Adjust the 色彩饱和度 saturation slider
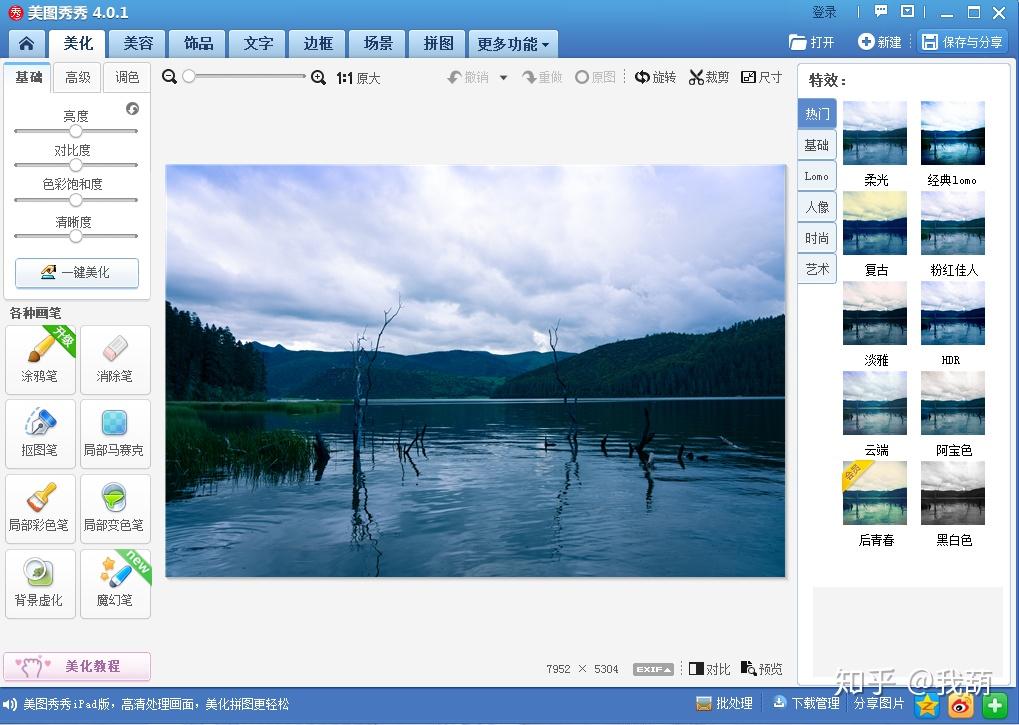1019x725 pixels. 76,199
